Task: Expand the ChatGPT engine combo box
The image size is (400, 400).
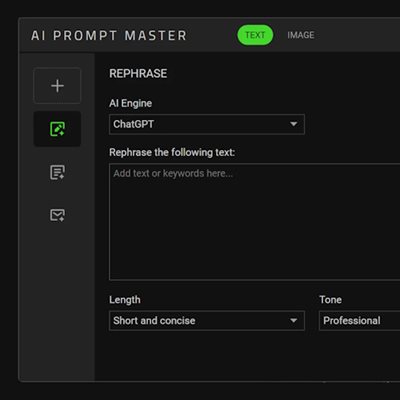Action: click(207, 124)
